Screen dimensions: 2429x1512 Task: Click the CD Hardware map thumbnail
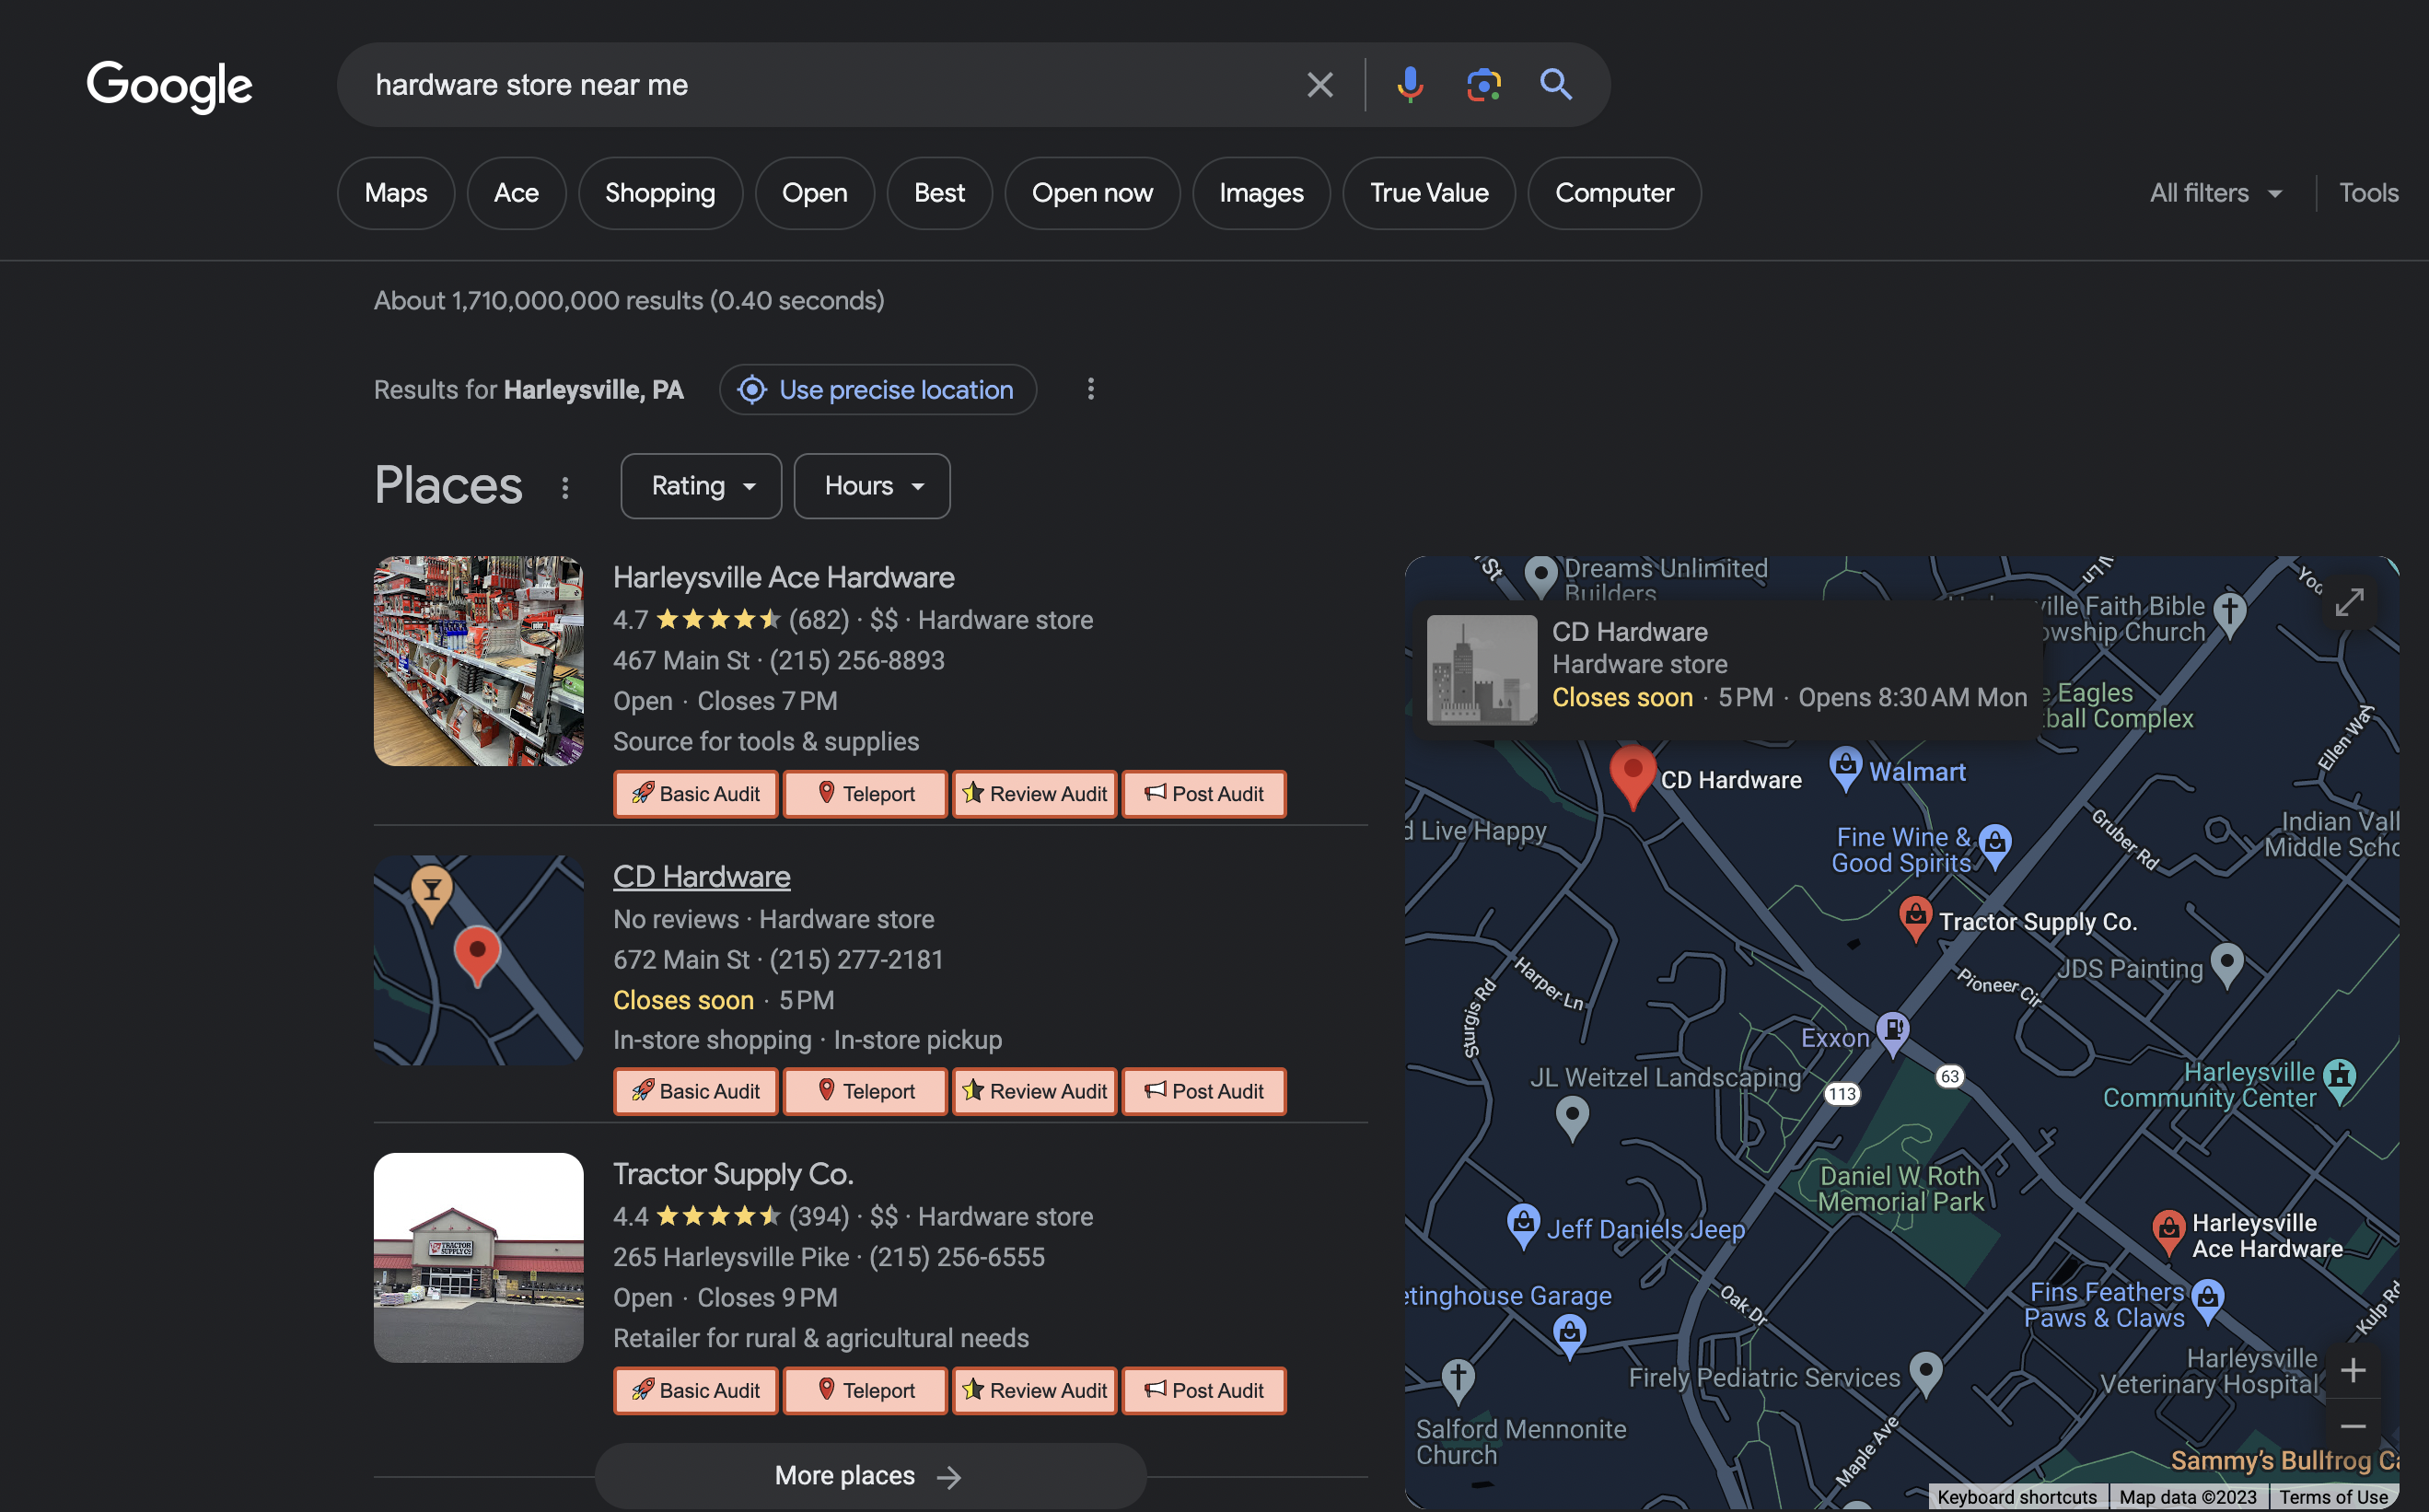click(478, 960)
